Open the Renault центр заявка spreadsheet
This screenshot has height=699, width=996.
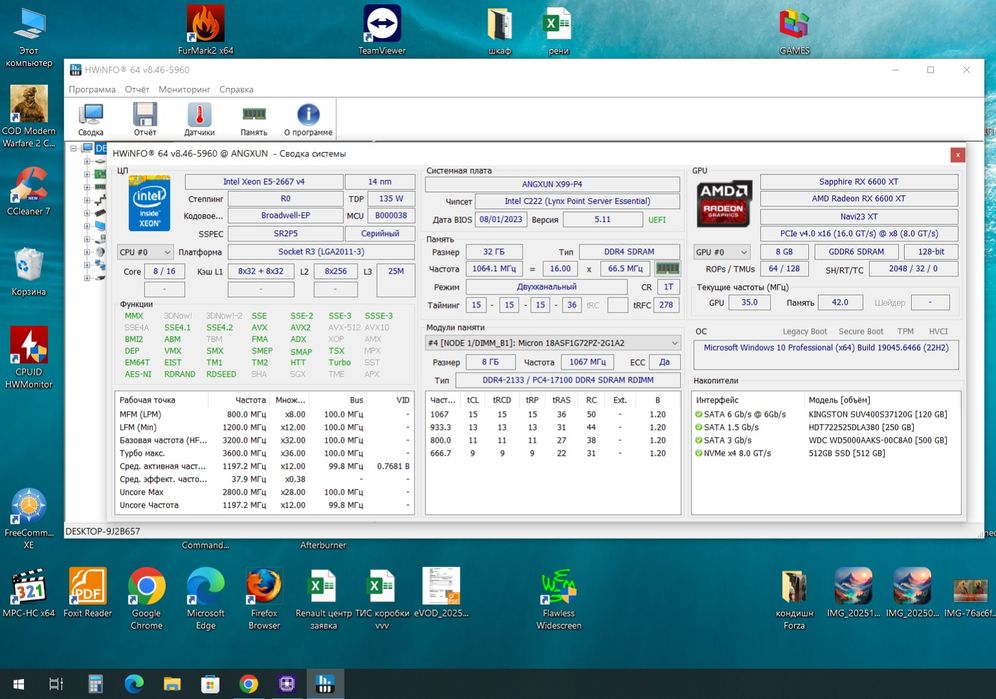click(323, 599)
